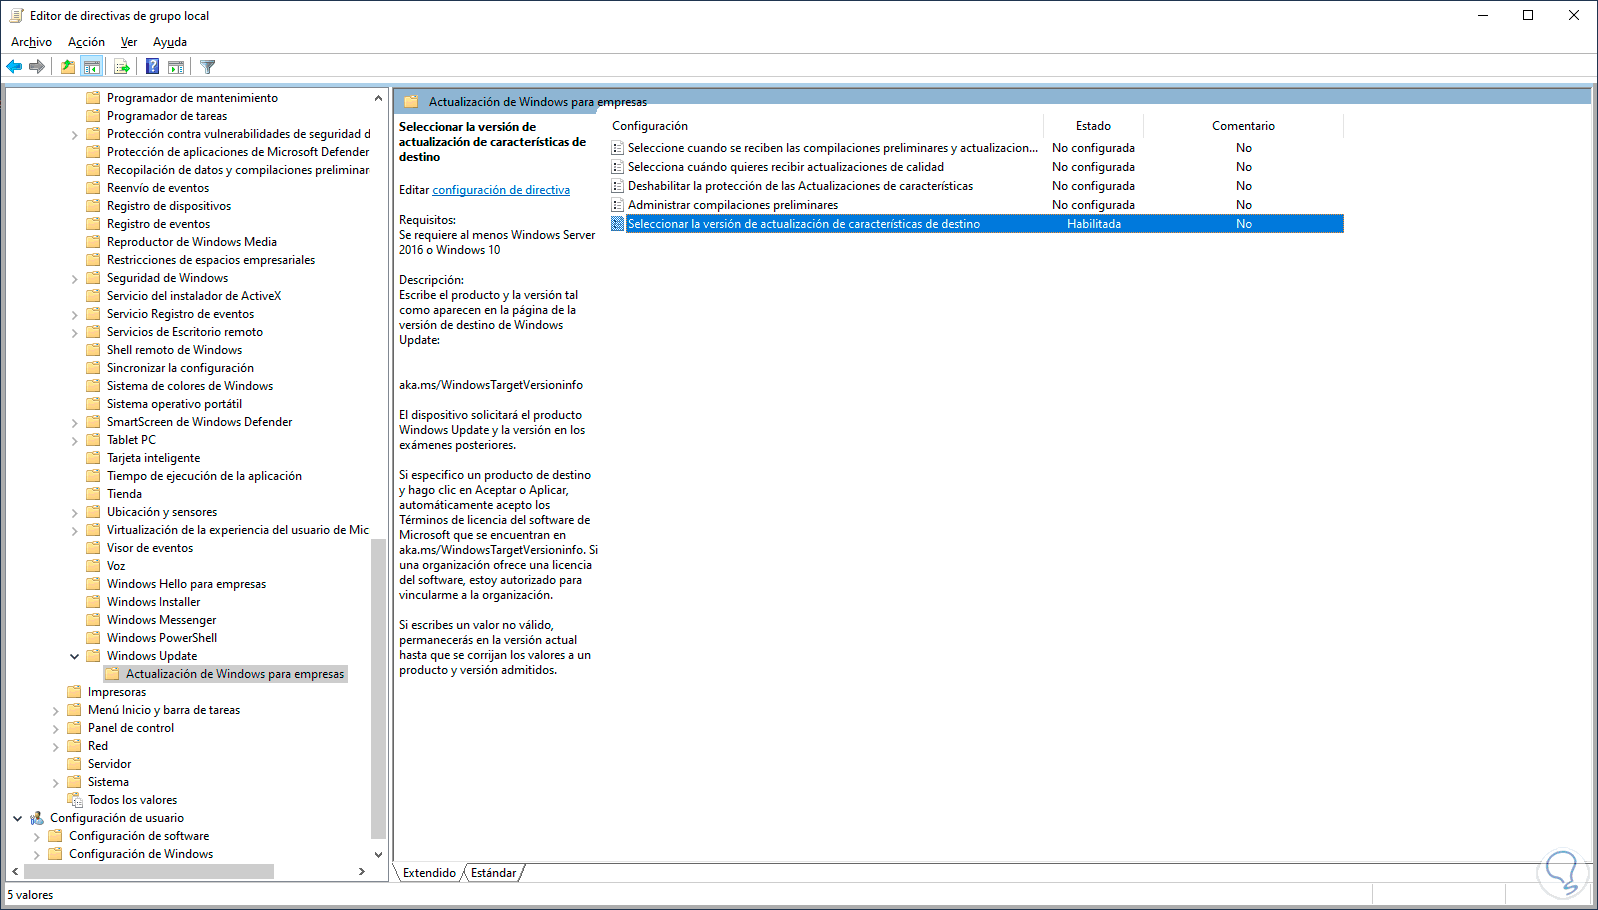Select Sincronizar la configuración folder
The height and width of the screenshot is (910, 1598).
pyautogui.click(x=181, y=368)
